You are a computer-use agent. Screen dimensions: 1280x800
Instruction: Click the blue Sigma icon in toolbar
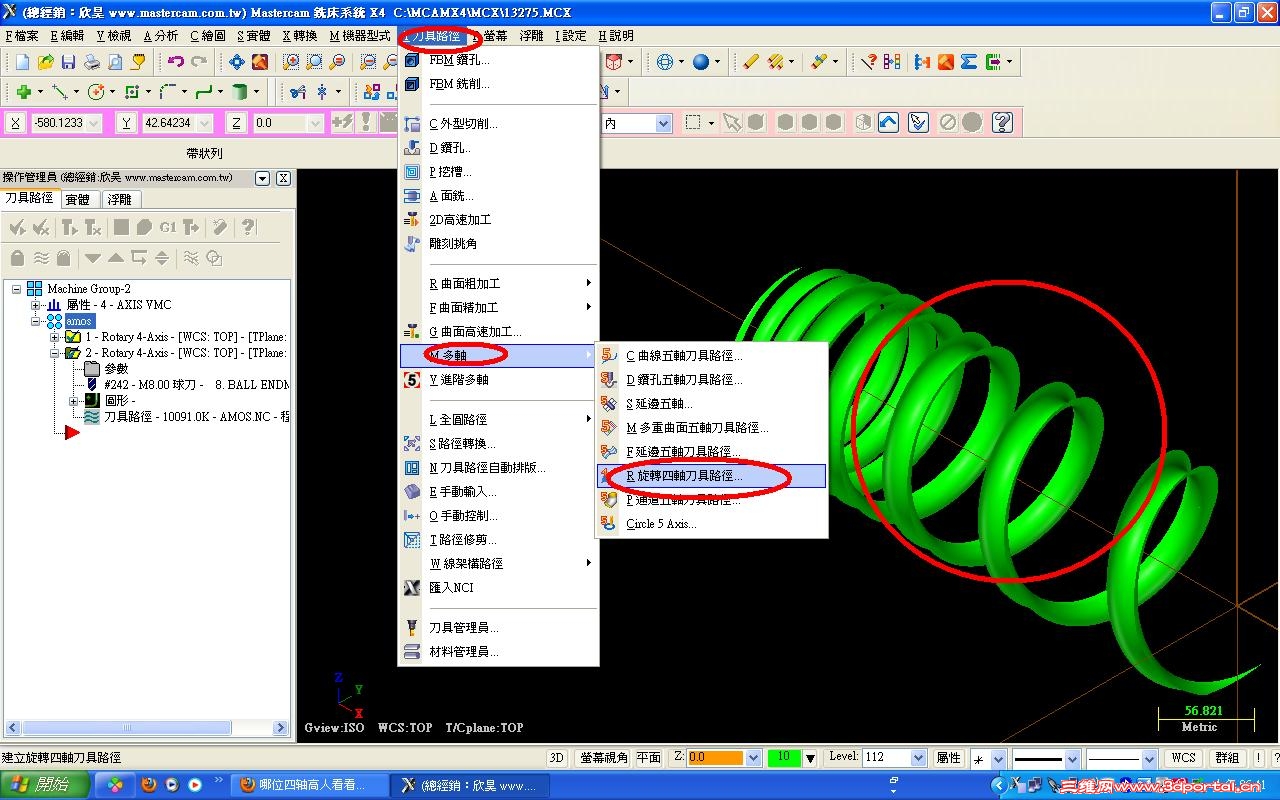969,62
